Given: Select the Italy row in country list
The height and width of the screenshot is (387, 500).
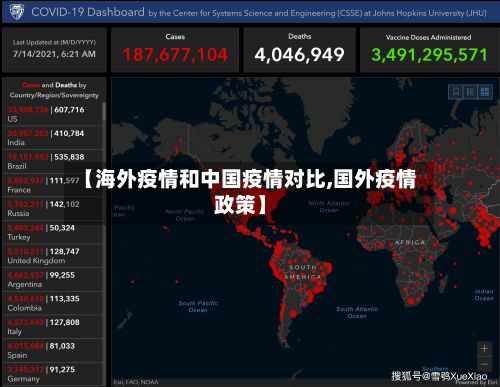Looking at the screenshot, I should (52, 327).
